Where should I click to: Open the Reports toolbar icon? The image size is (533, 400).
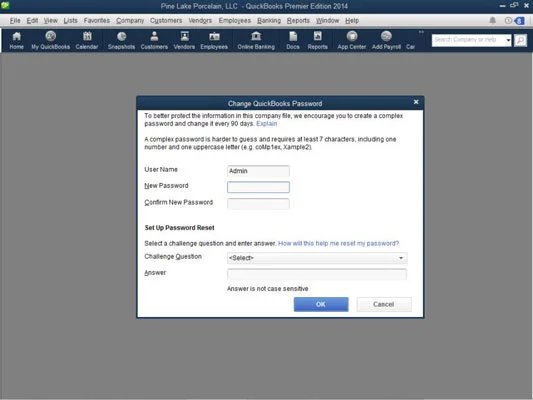317,40
